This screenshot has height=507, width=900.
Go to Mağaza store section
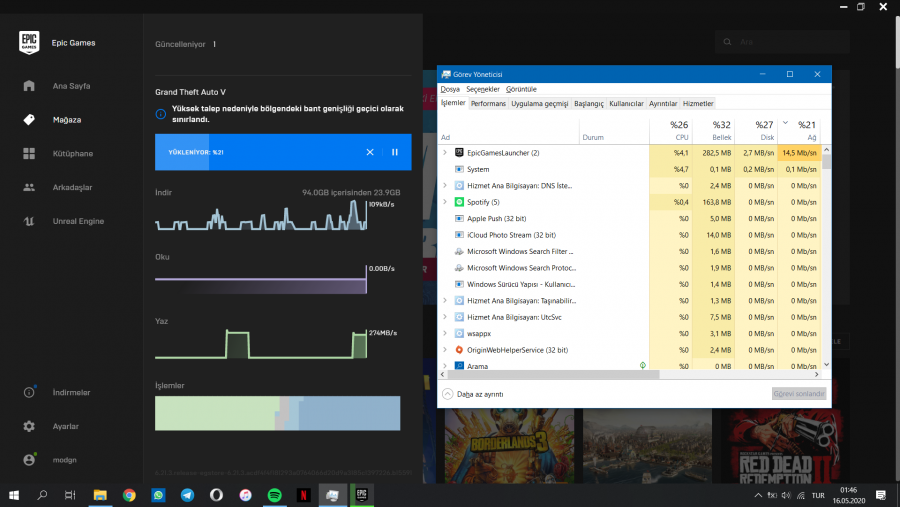[x=66, y=119]
